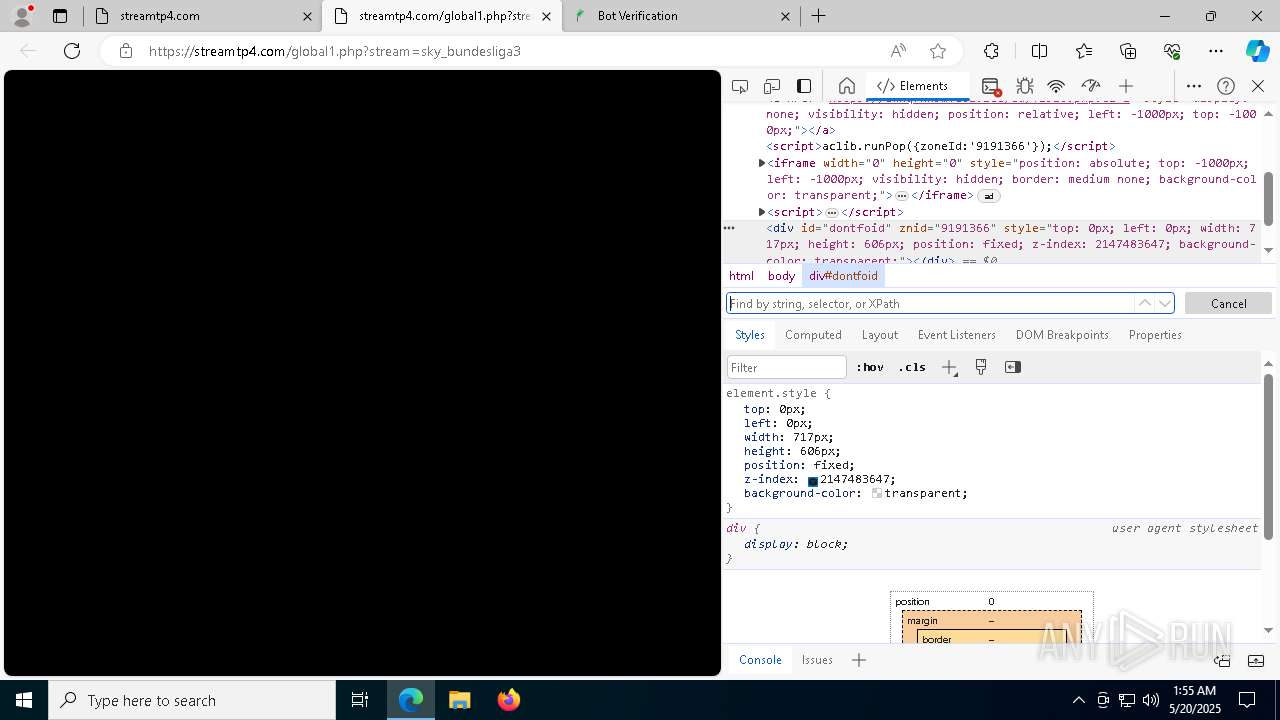This screenshot has width=1280, height=720.
Task: Open browser Extensions puzzle icon
Action: click(991, 51)
